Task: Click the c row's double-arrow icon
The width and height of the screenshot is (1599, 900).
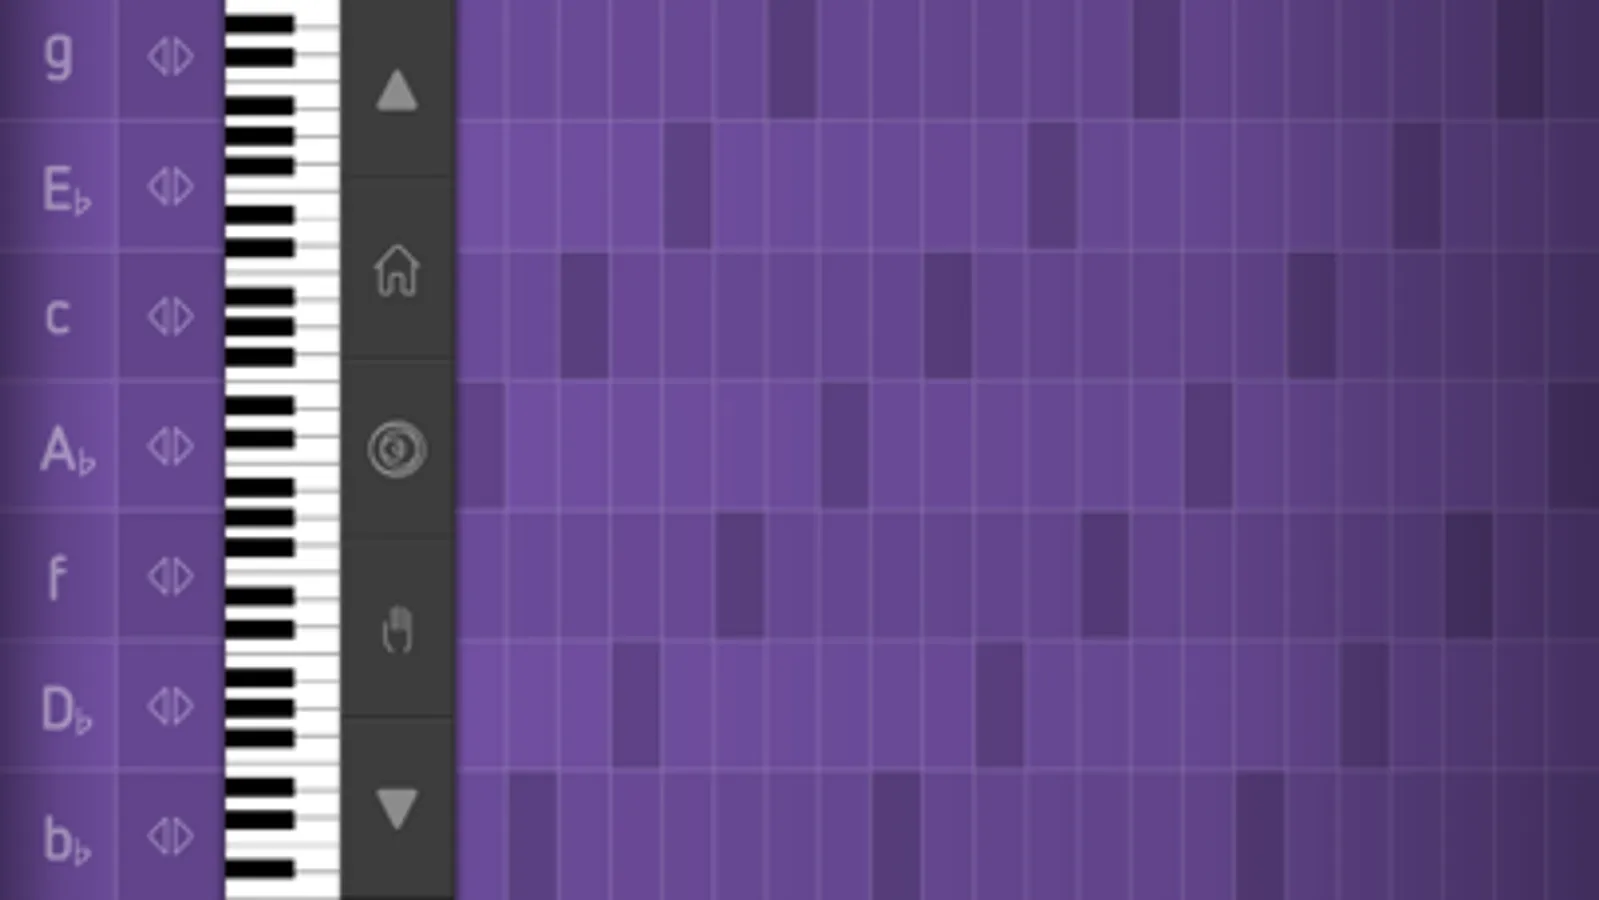Action: tap(170, 317)
